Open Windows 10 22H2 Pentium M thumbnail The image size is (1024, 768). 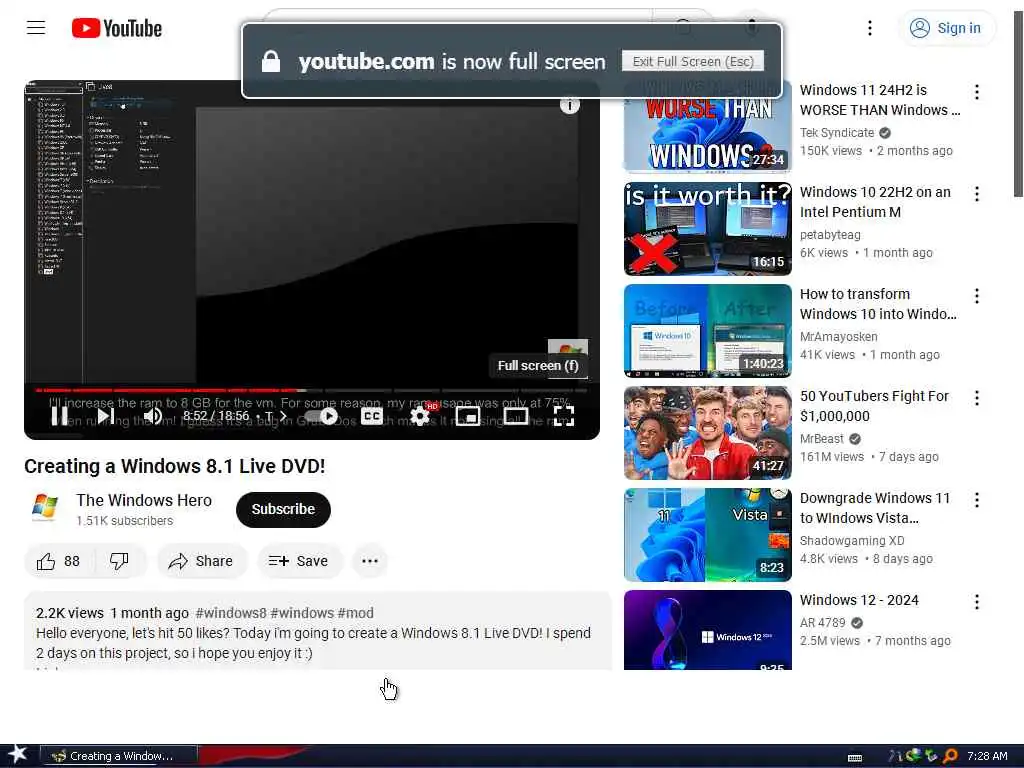tap(707, 229)
